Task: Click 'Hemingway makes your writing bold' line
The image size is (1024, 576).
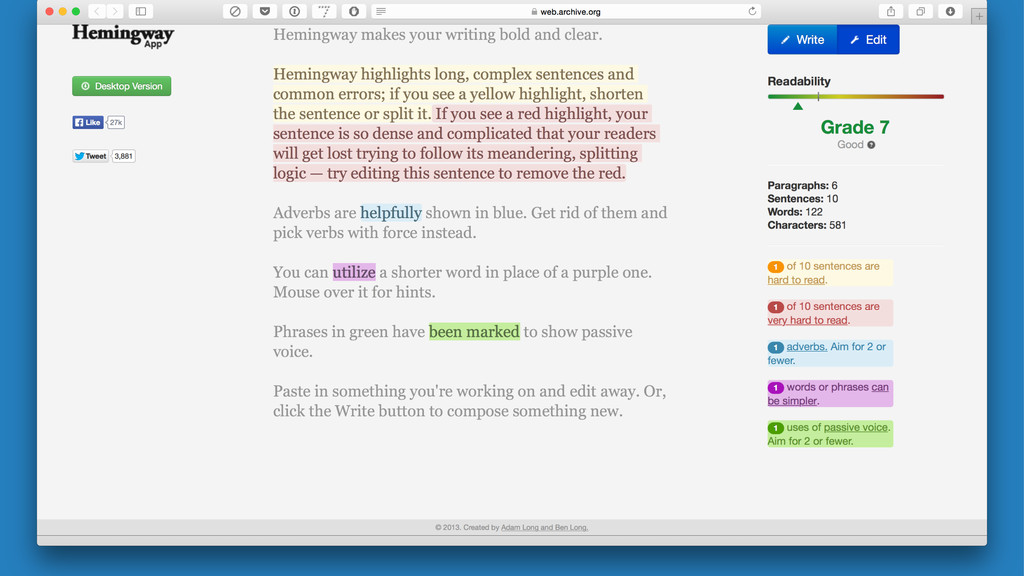Action: tap(438, 35)
